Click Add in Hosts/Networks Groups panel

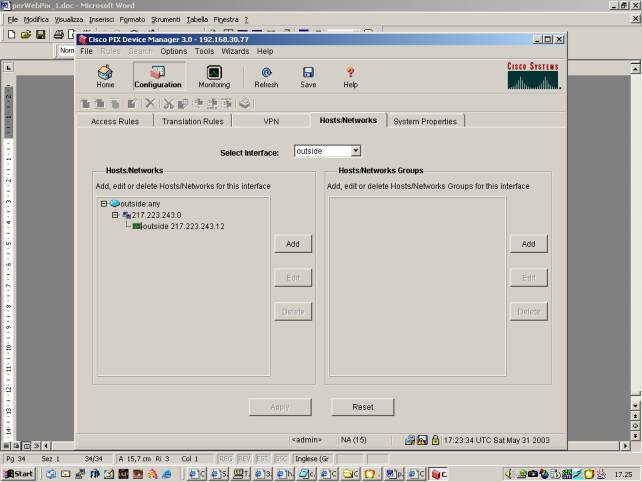(x=529, y=244)
